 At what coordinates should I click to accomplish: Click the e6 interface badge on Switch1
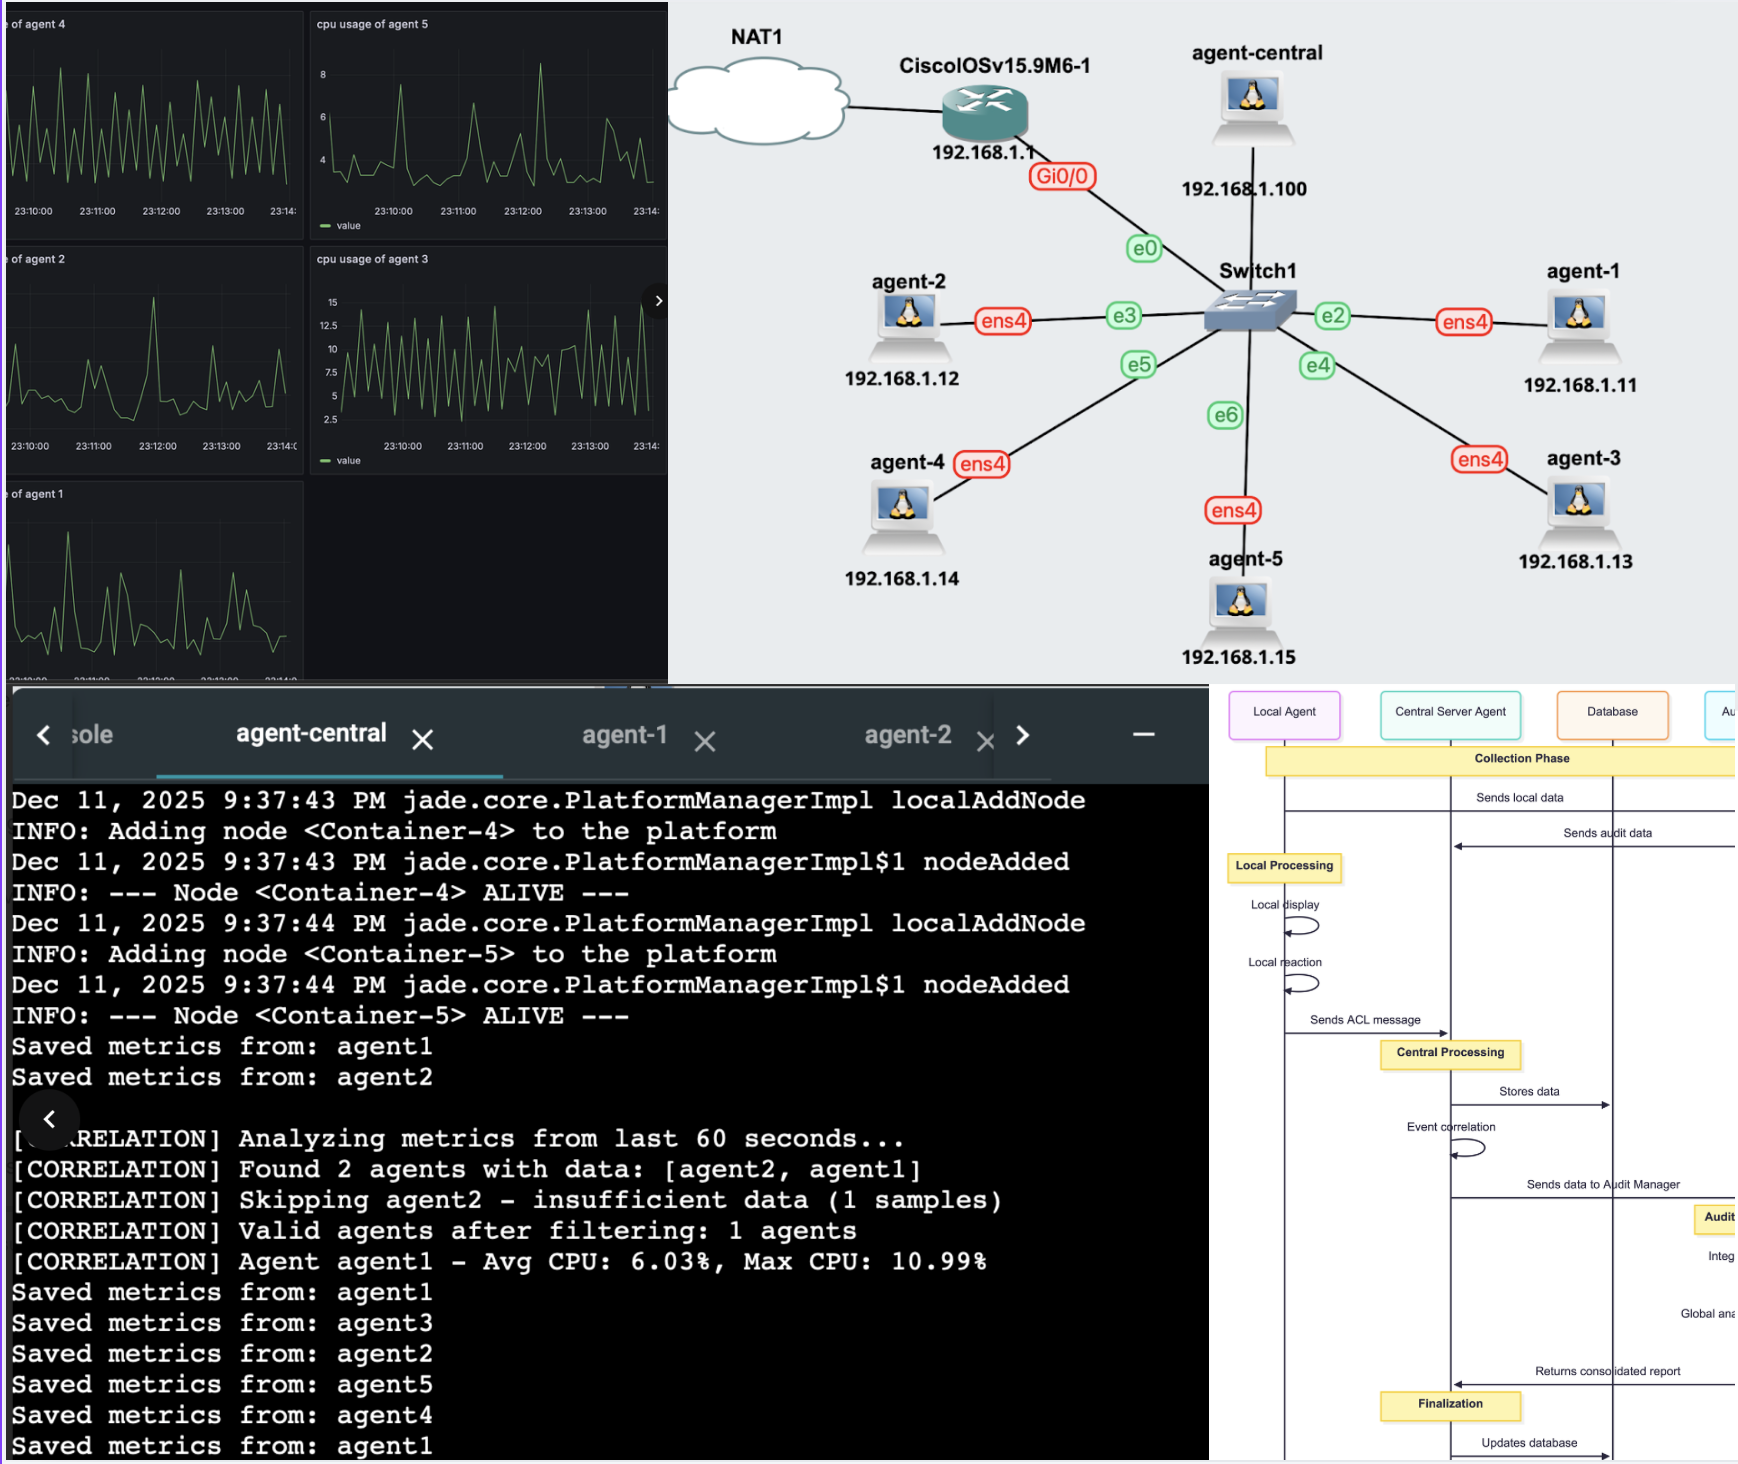1226,415
